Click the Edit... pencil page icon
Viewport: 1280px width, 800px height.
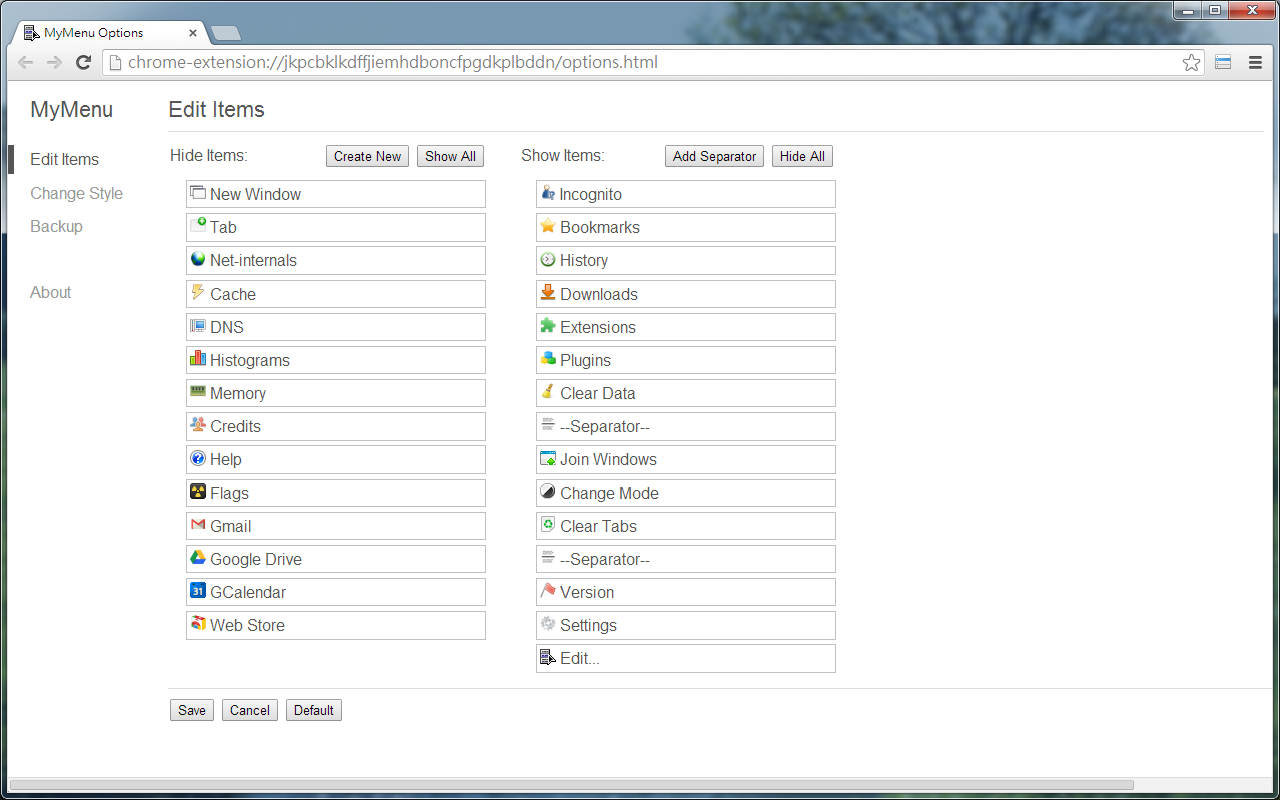tap(548, 657)
